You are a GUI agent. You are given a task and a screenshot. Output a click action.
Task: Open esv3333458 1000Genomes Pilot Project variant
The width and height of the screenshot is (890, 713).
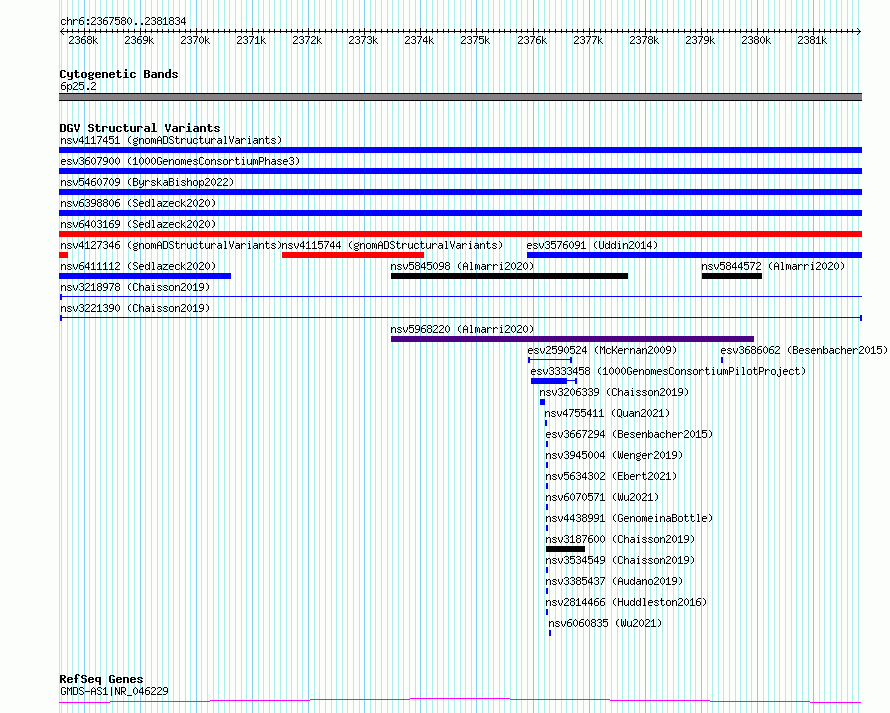coord(668,371)
